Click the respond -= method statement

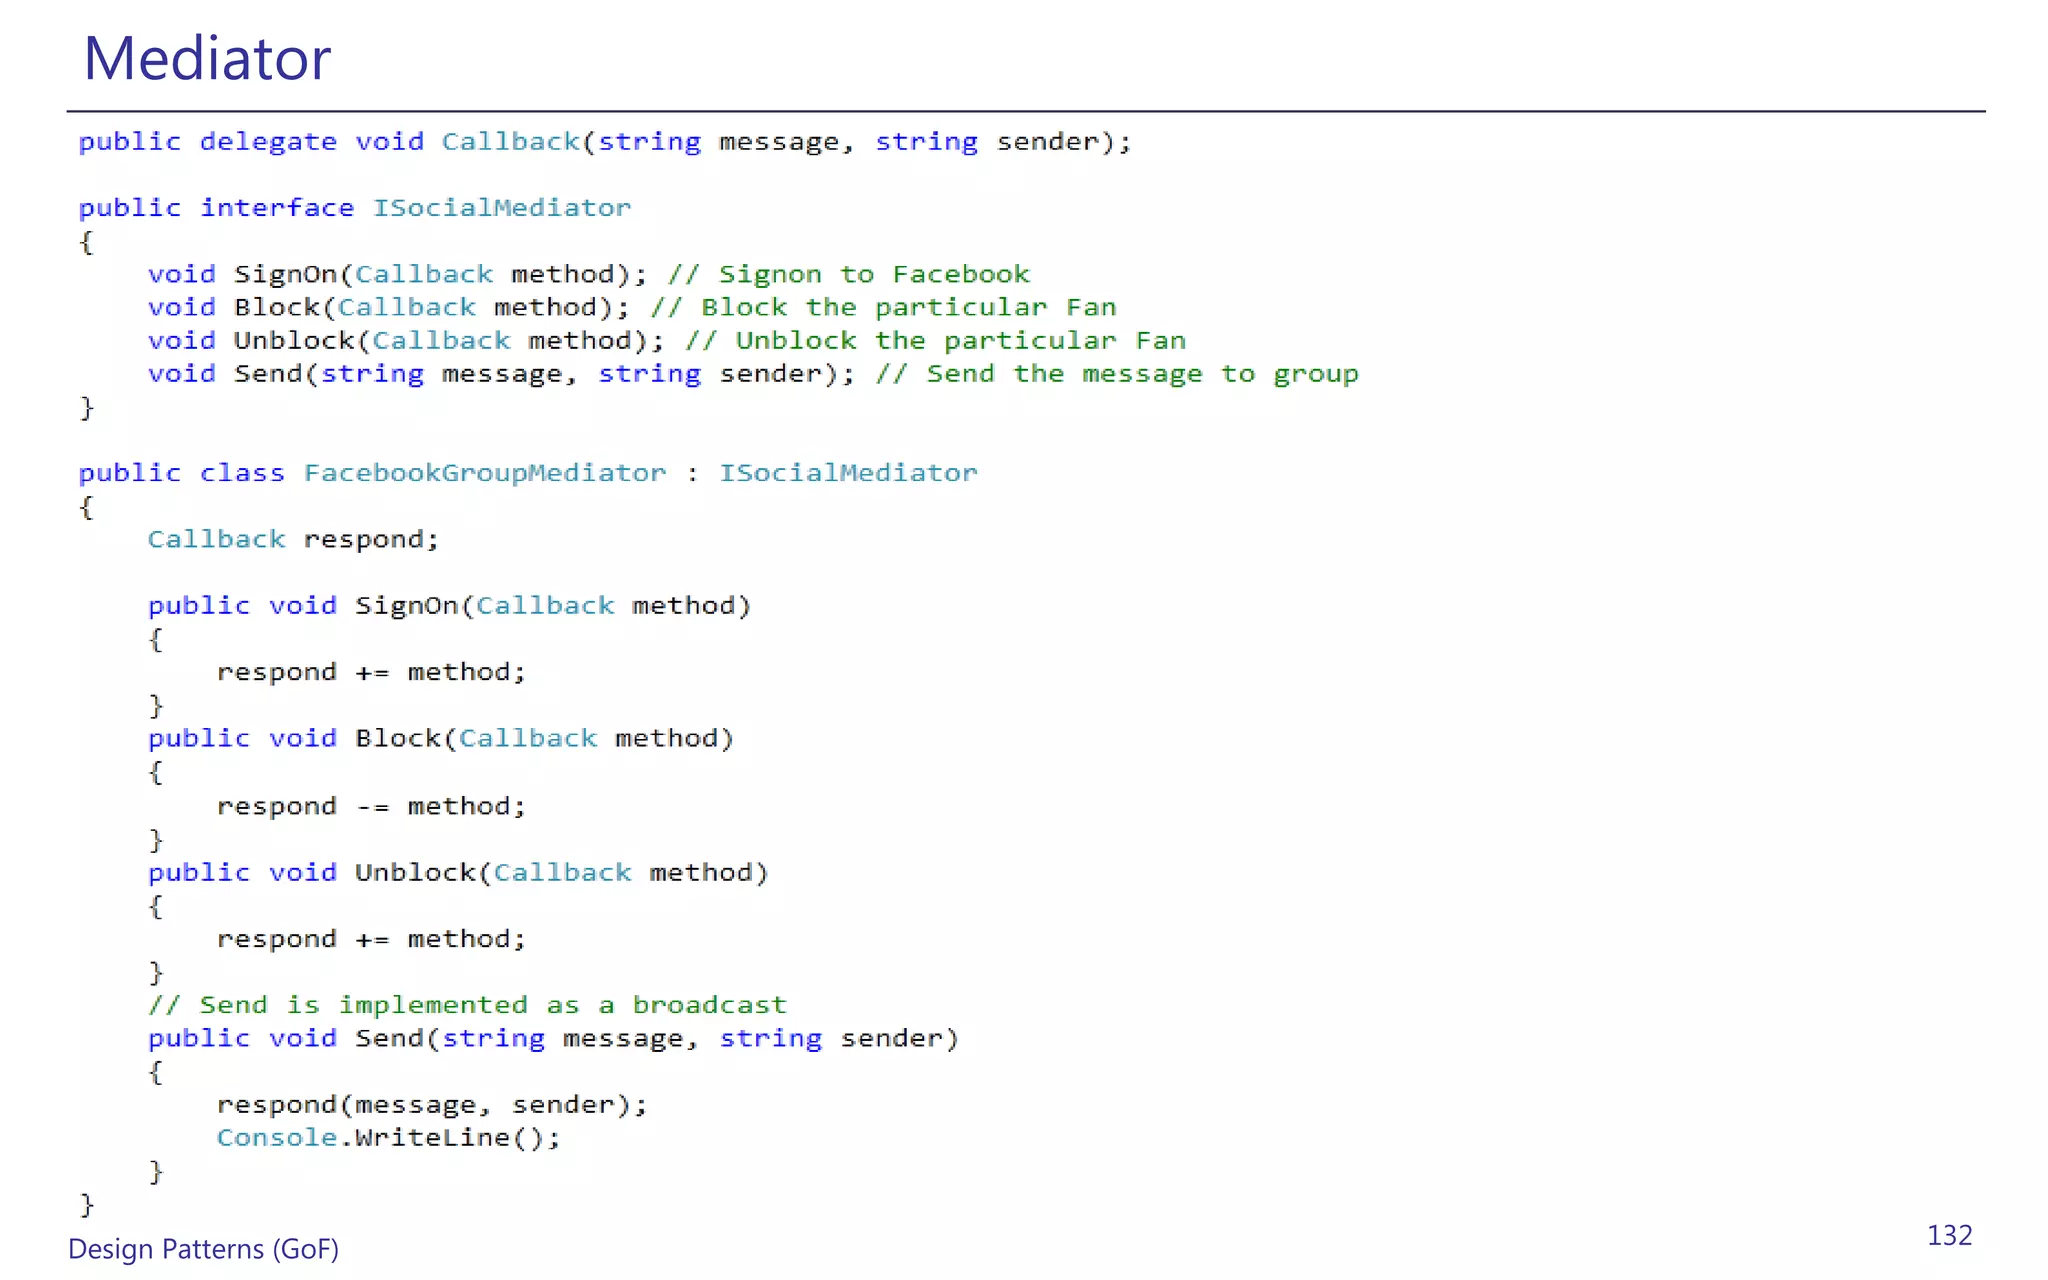pos(370,806)
